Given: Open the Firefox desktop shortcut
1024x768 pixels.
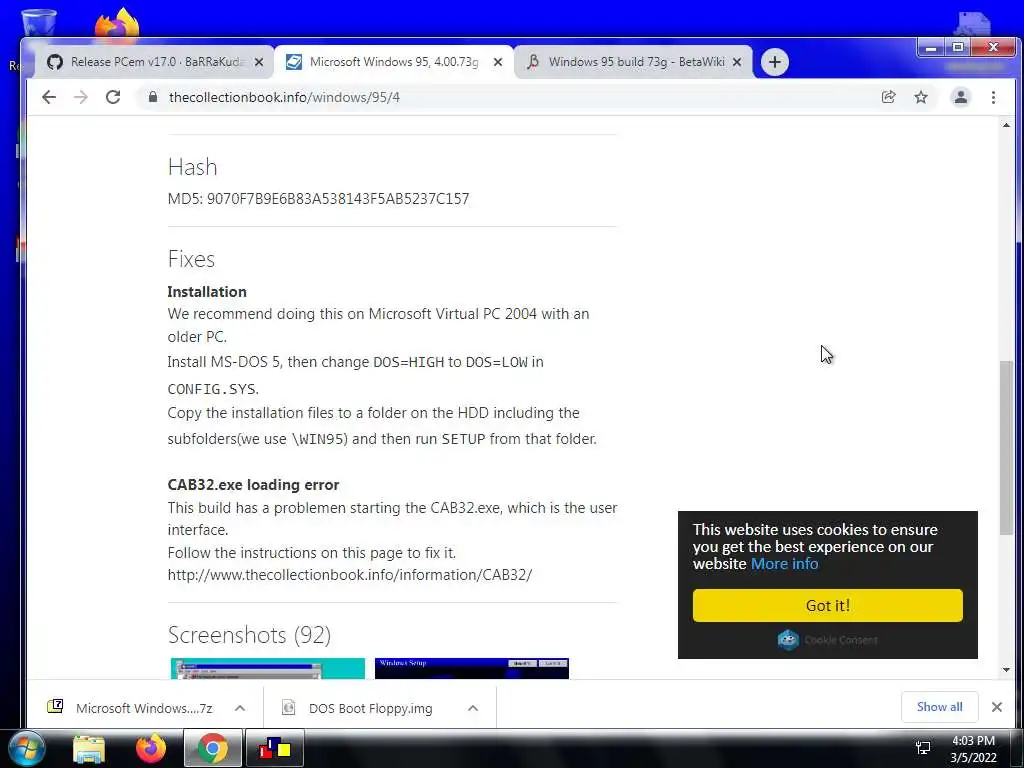Looking at the screenshot, I should [117, 22].
